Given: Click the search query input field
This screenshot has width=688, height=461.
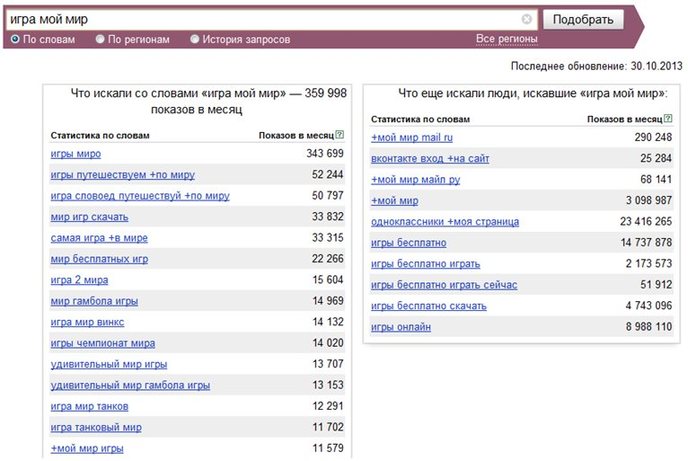Looking at the screenshot, I should coord(265,19).
